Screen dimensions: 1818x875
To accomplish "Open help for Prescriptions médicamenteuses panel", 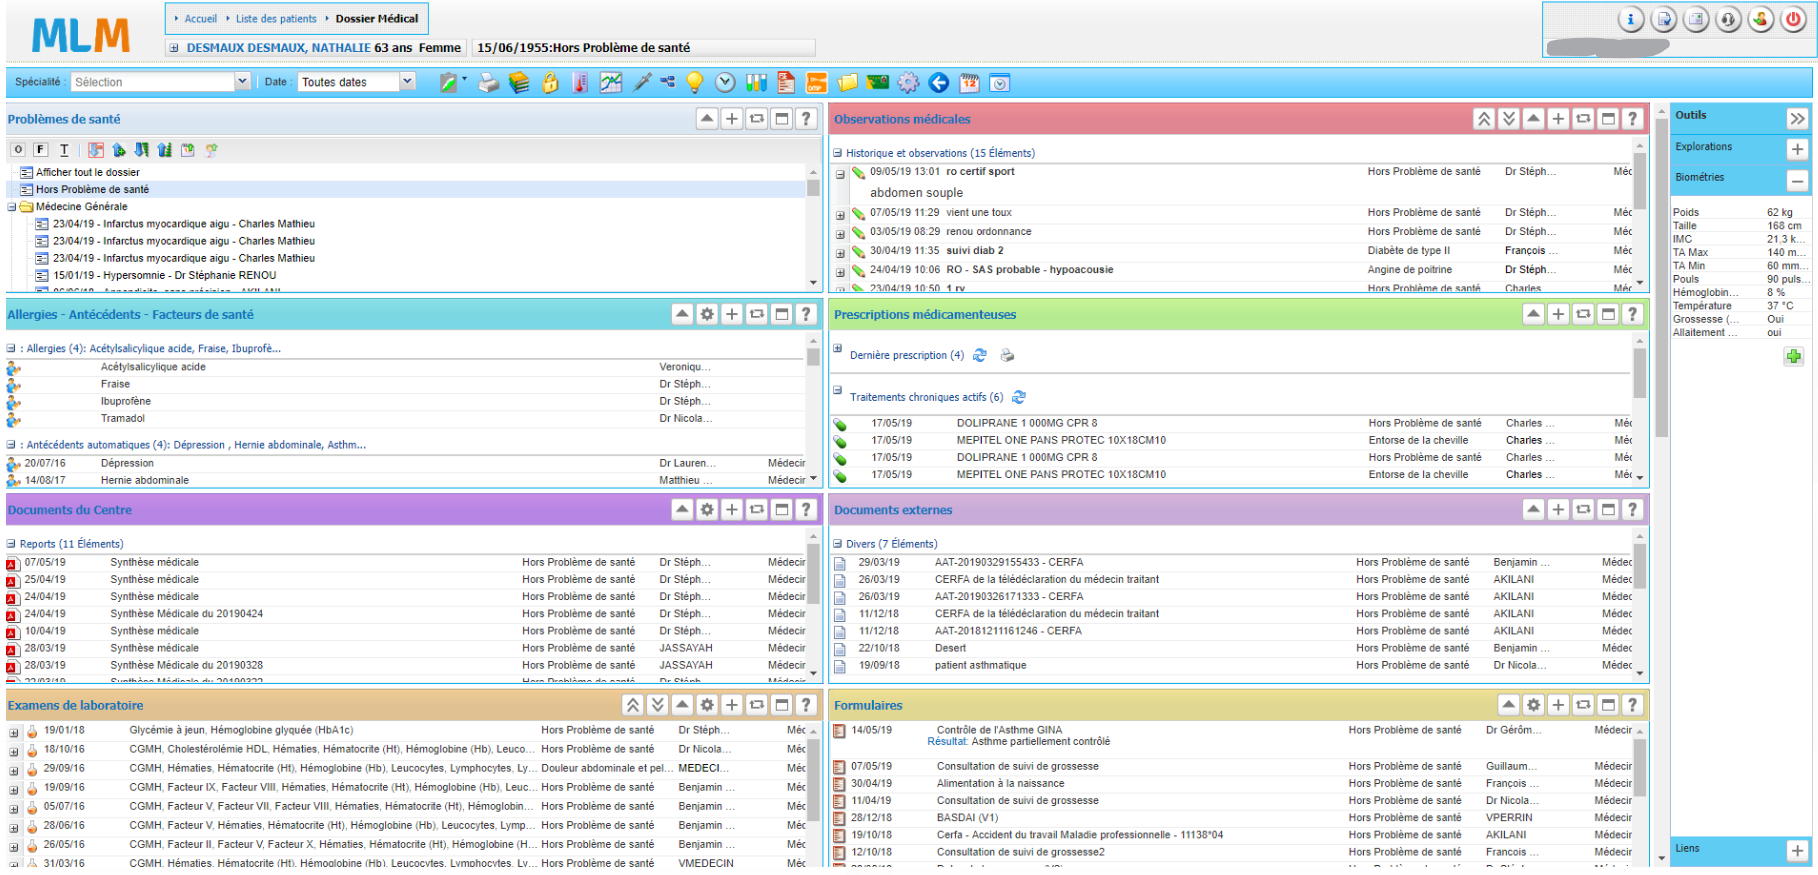I will click(1632, 314).
